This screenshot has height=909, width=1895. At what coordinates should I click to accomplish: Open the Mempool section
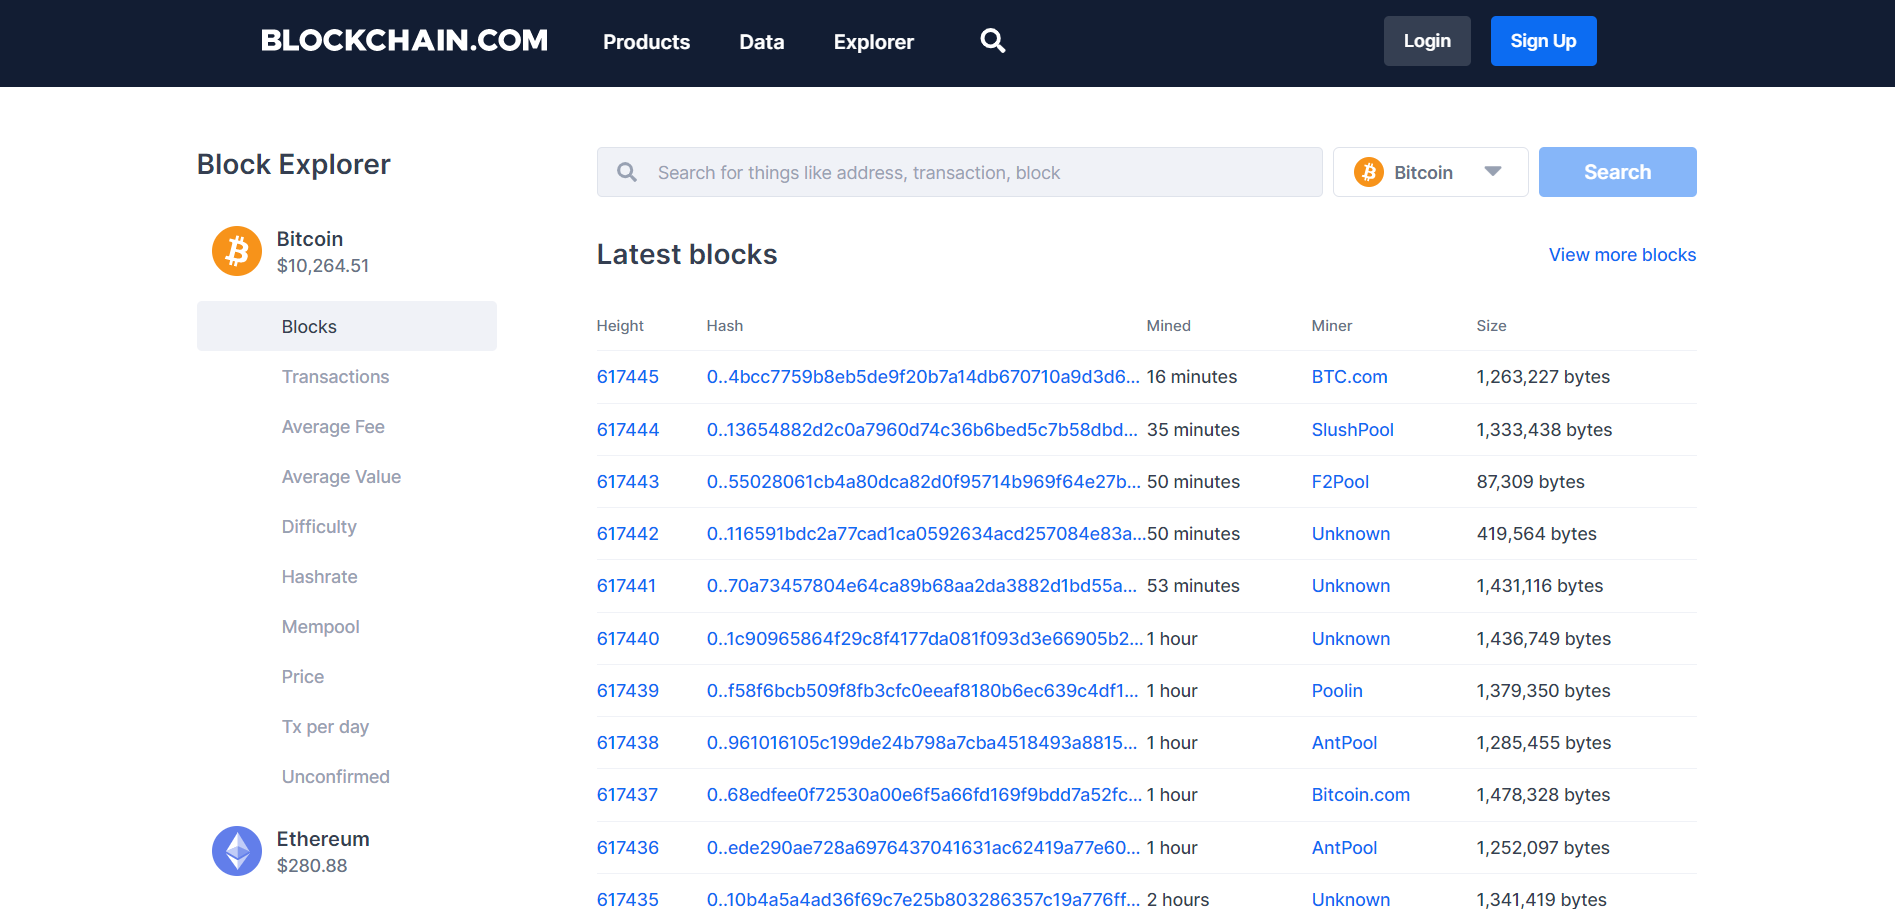[320, 626]
